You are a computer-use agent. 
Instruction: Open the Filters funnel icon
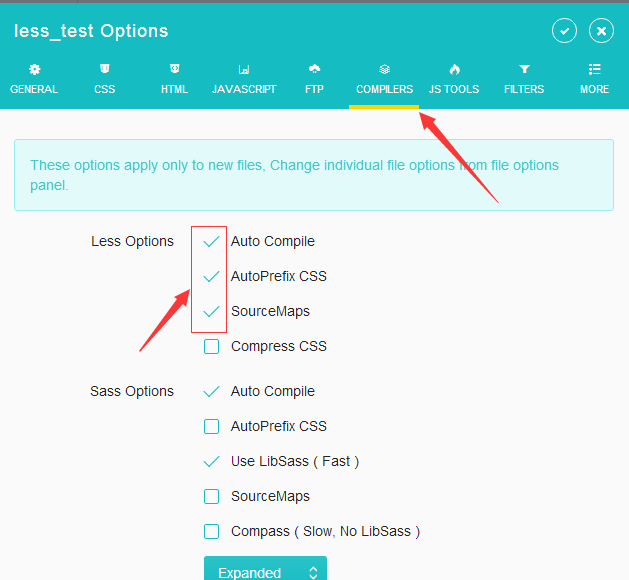point(524,69)
